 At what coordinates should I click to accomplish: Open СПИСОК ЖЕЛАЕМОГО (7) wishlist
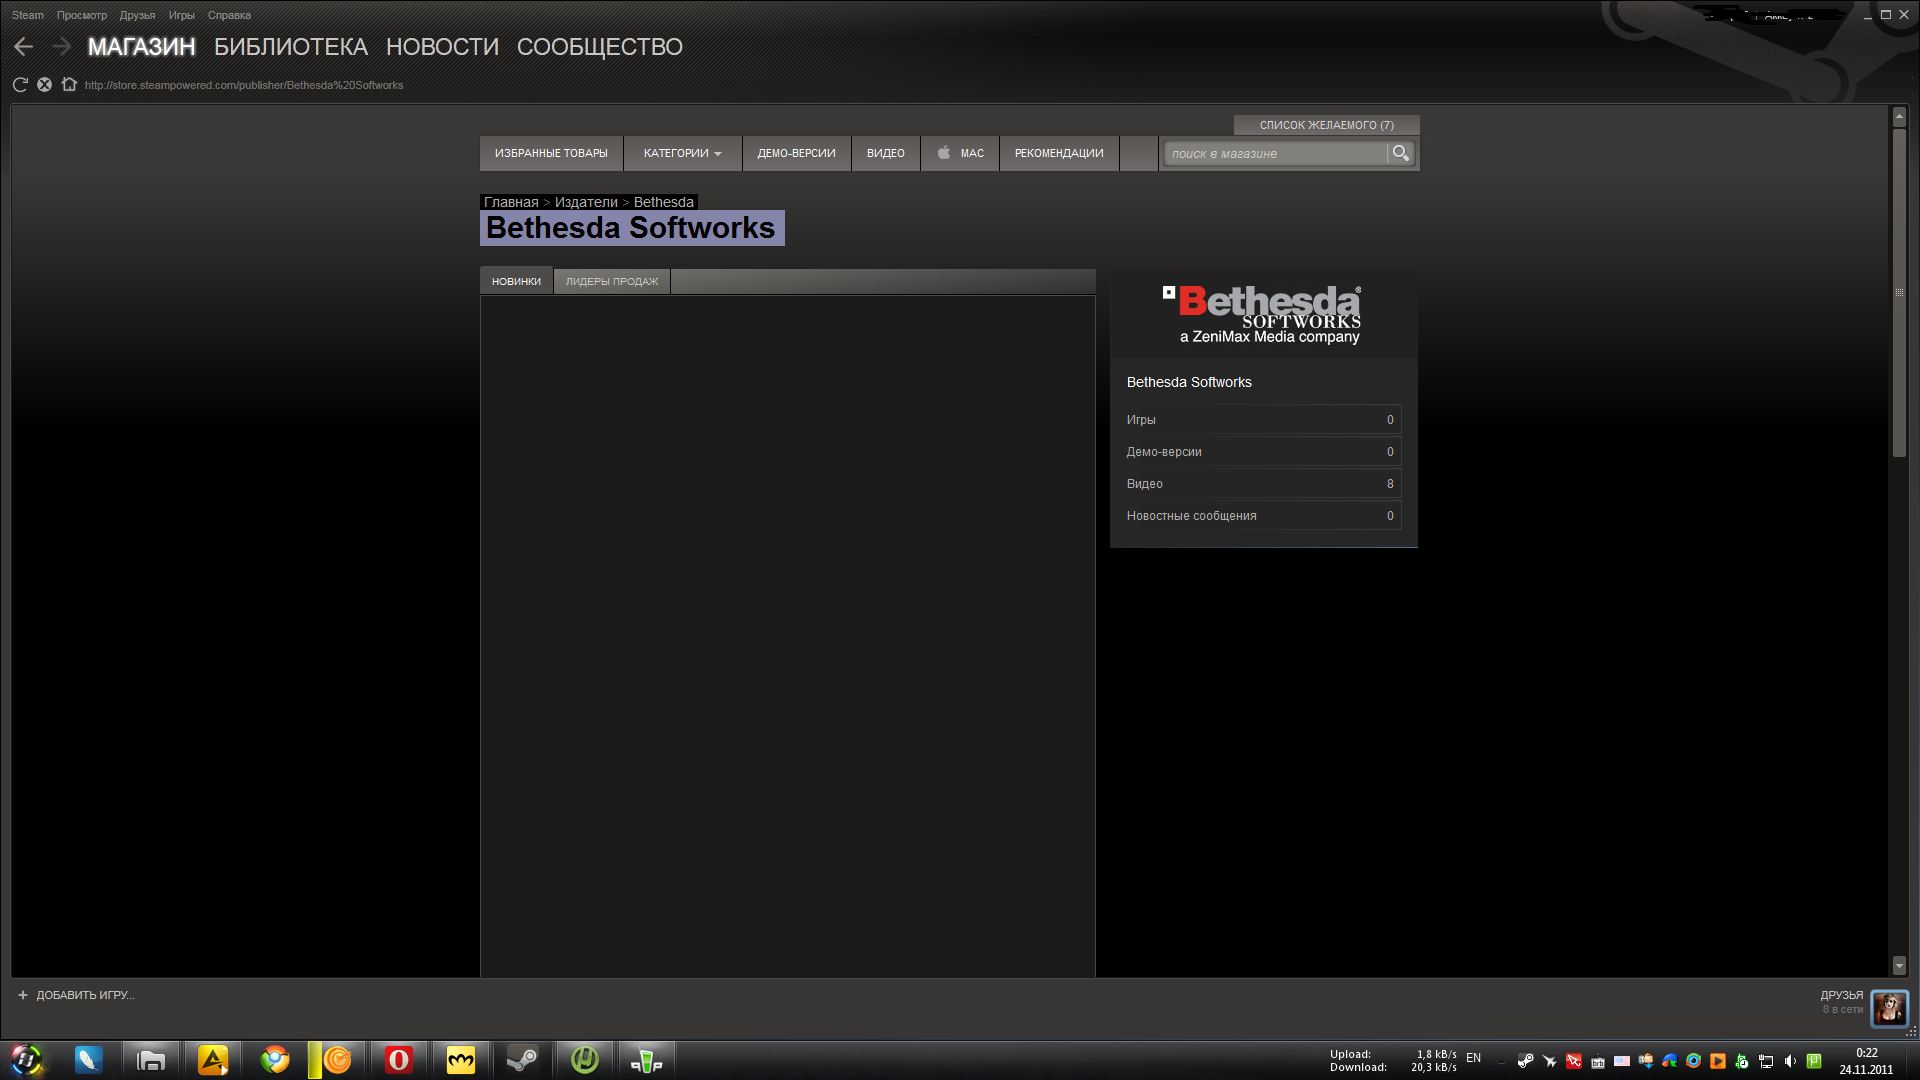pos(1327,125)
